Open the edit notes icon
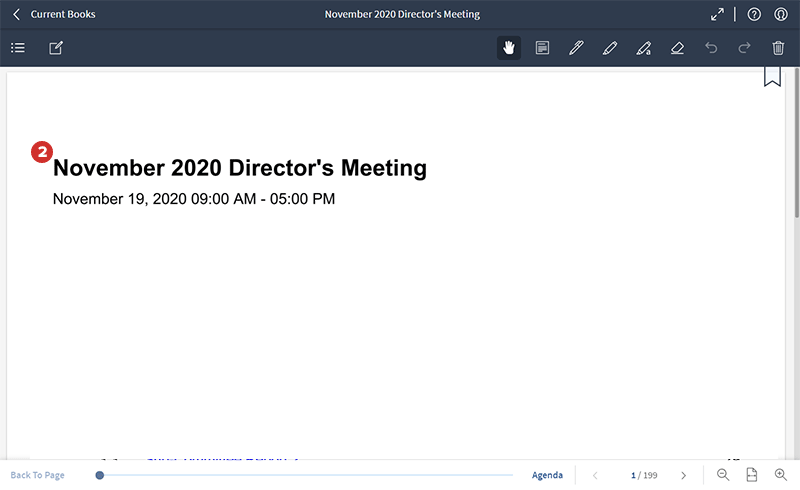The width and height of the screenshot is (800, 490). 56,48
